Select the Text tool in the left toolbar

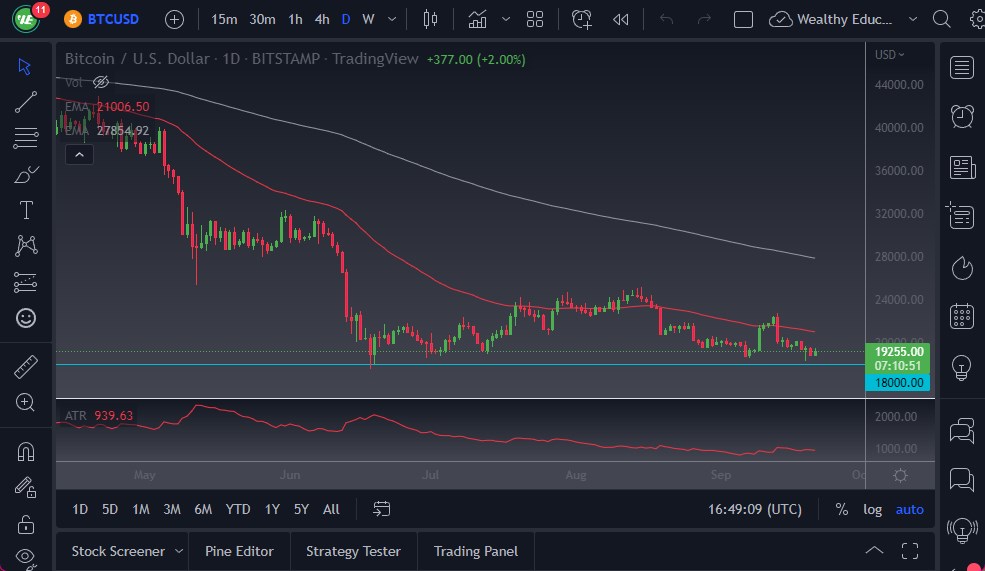click(x=26, y=210)
